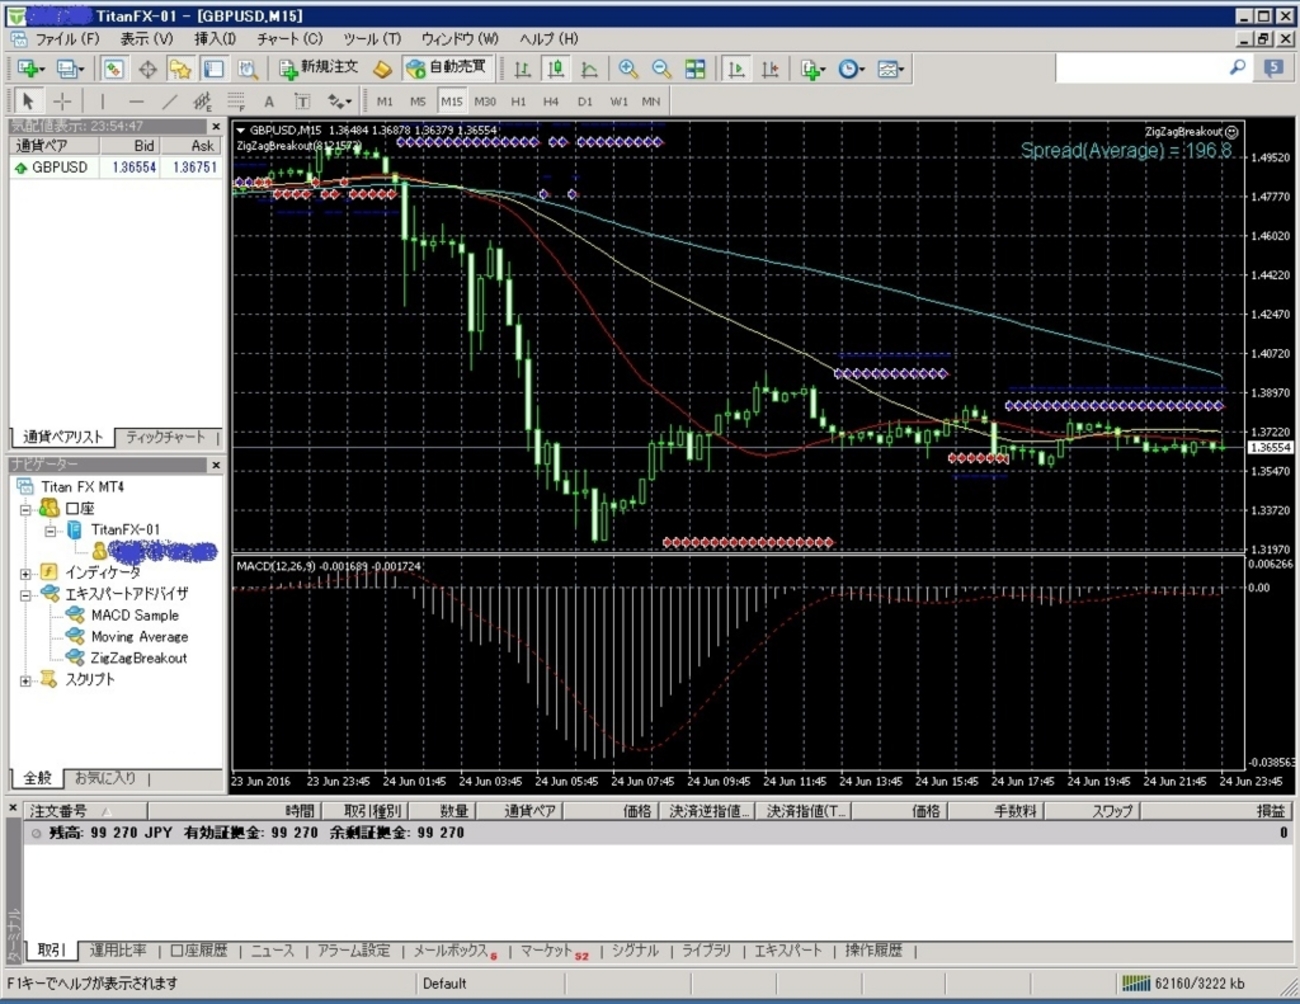The width and height of the screenshot is (1300, 1004).
Task: Toggle chart auto scroll
Action: click(736, 69)
